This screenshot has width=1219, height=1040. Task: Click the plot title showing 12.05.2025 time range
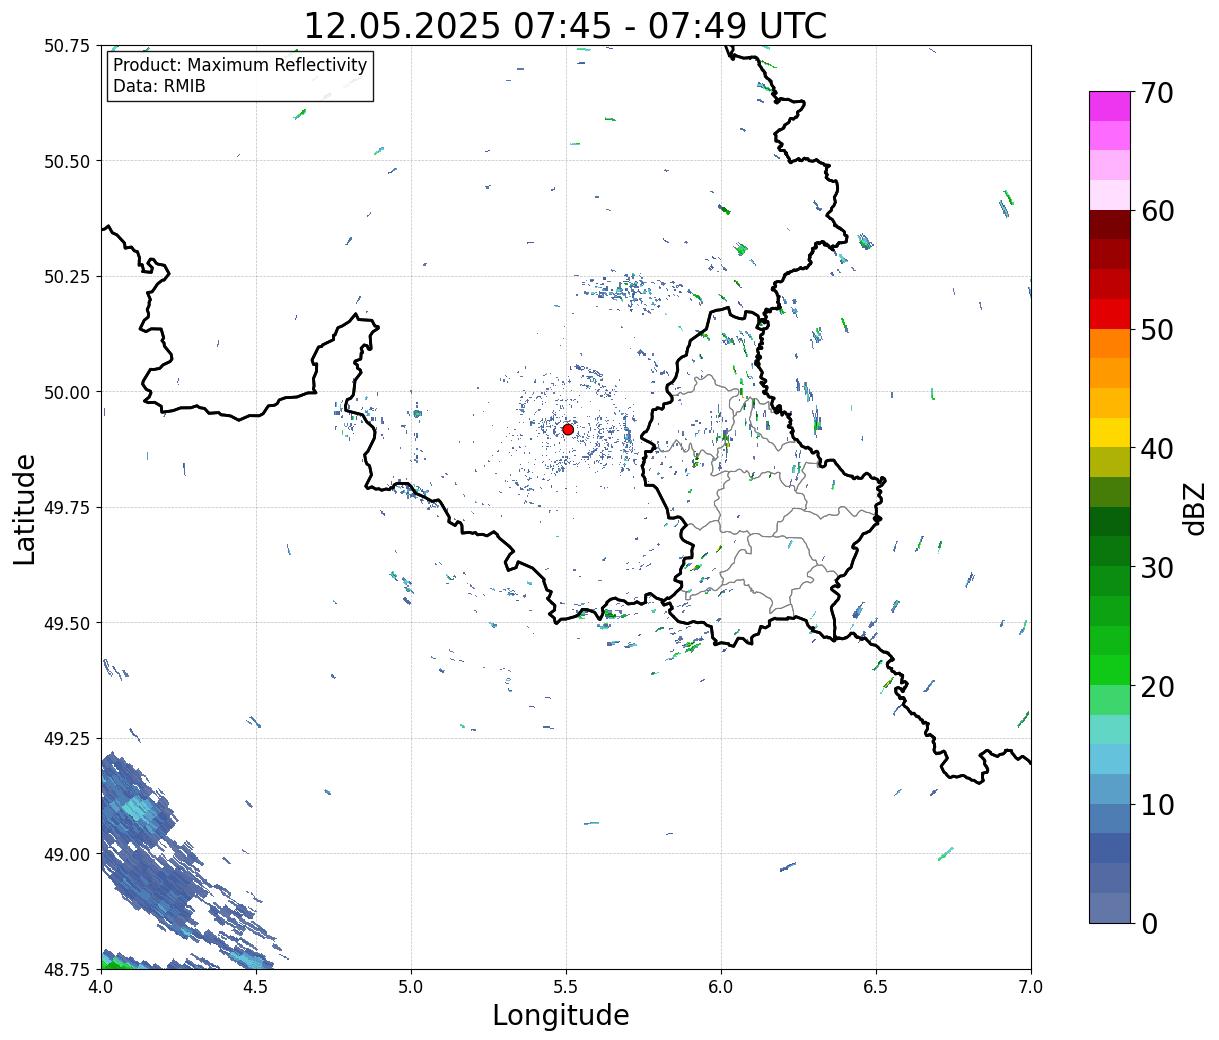(x=565, y=26)
